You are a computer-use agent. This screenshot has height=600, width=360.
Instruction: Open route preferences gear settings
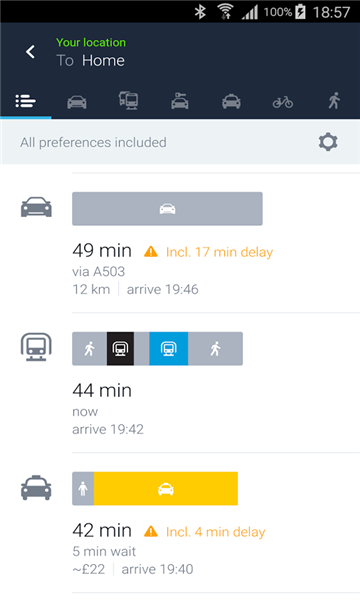tap(328, 142)
